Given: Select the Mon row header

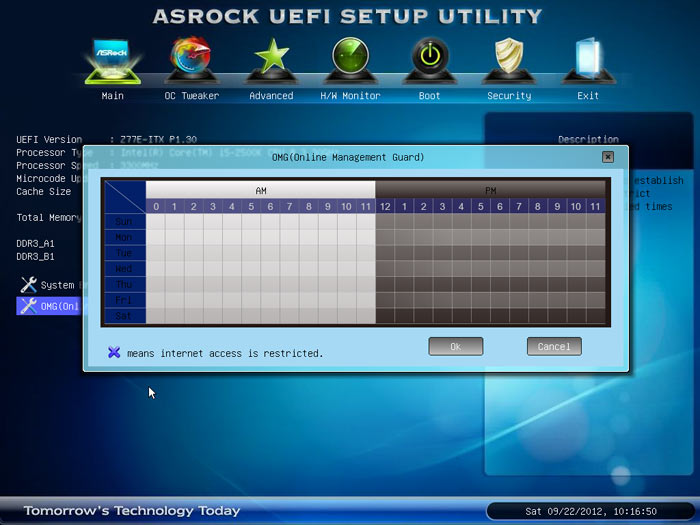Looking at the screenshot, I should [125, 238].
